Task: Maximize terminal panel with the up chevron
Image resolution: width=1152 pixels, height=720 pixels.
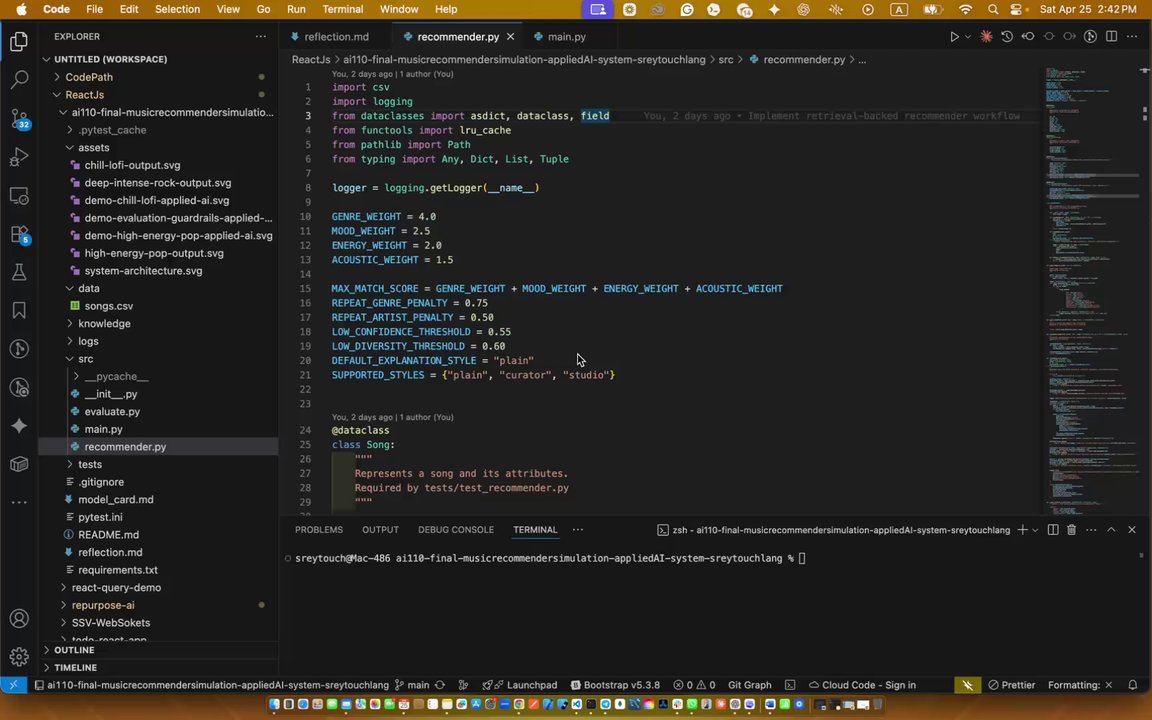Action: tap(1111, 530)
